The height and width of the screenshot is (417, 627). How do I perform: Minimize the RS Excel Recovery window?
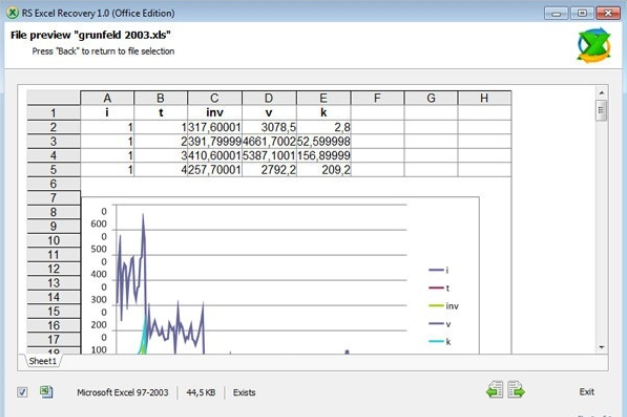557,13
